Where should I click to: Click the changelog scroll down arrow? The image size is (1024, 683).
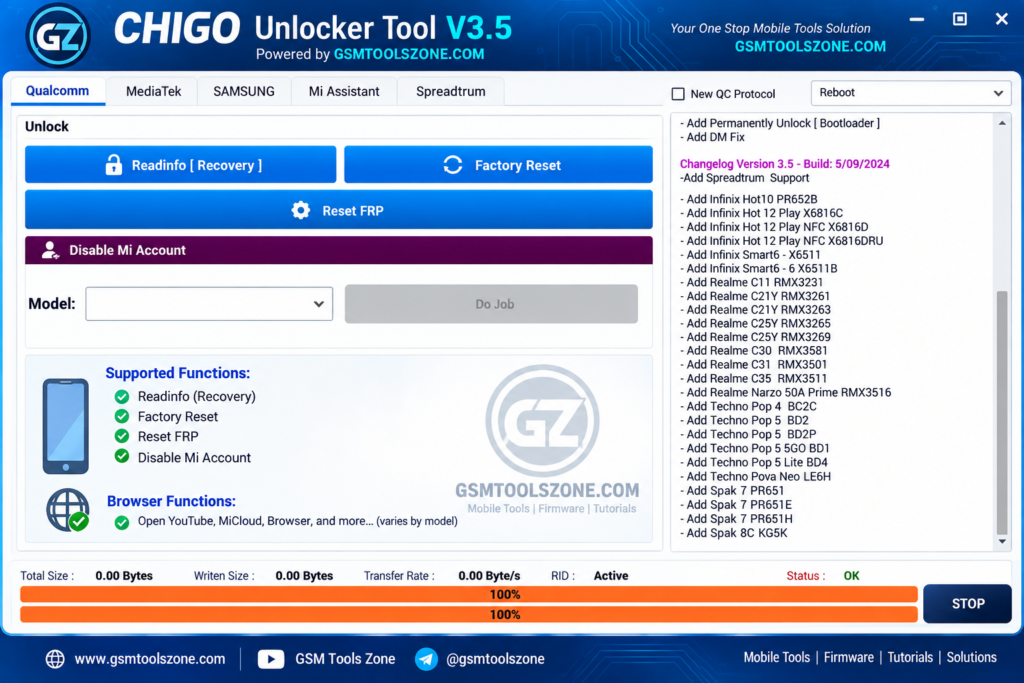1002,542
